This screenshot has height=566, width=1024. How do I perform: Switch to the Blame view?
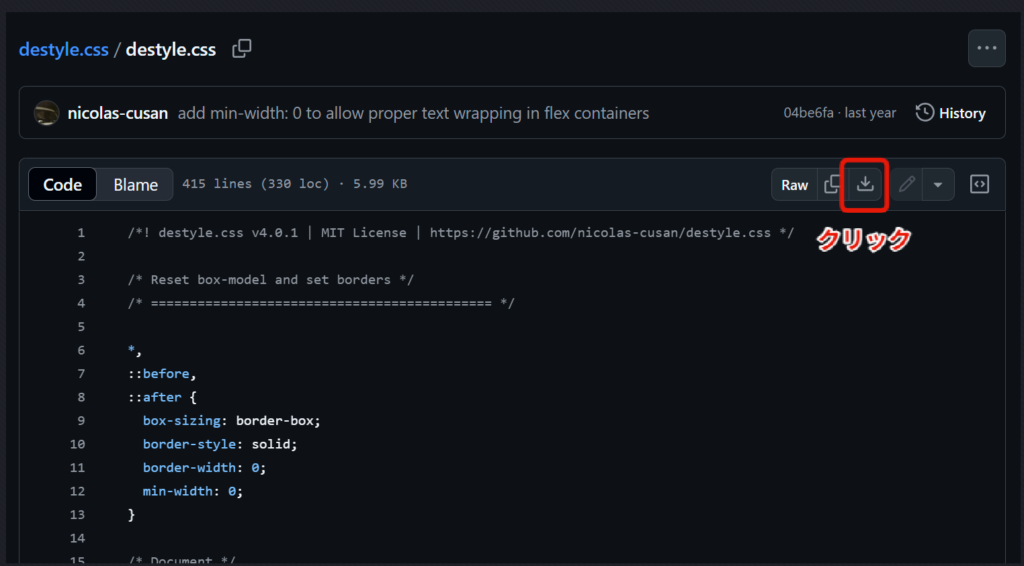tap(135, 185)
